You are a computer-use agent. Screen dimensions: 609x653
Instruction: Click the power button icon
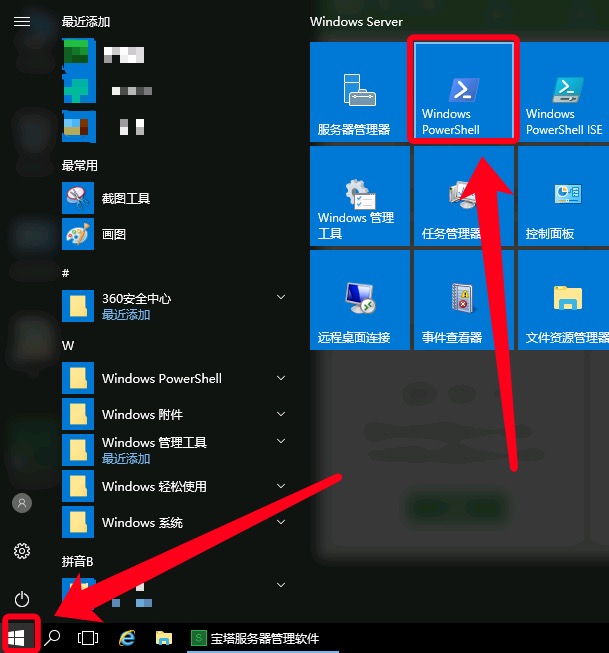click(x=22, y=599)
